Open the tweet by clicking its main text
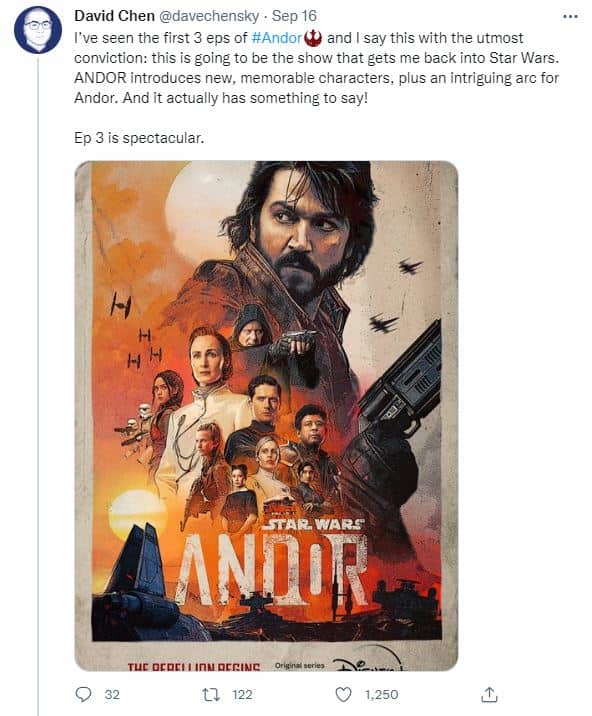 (x=317, y=68)
